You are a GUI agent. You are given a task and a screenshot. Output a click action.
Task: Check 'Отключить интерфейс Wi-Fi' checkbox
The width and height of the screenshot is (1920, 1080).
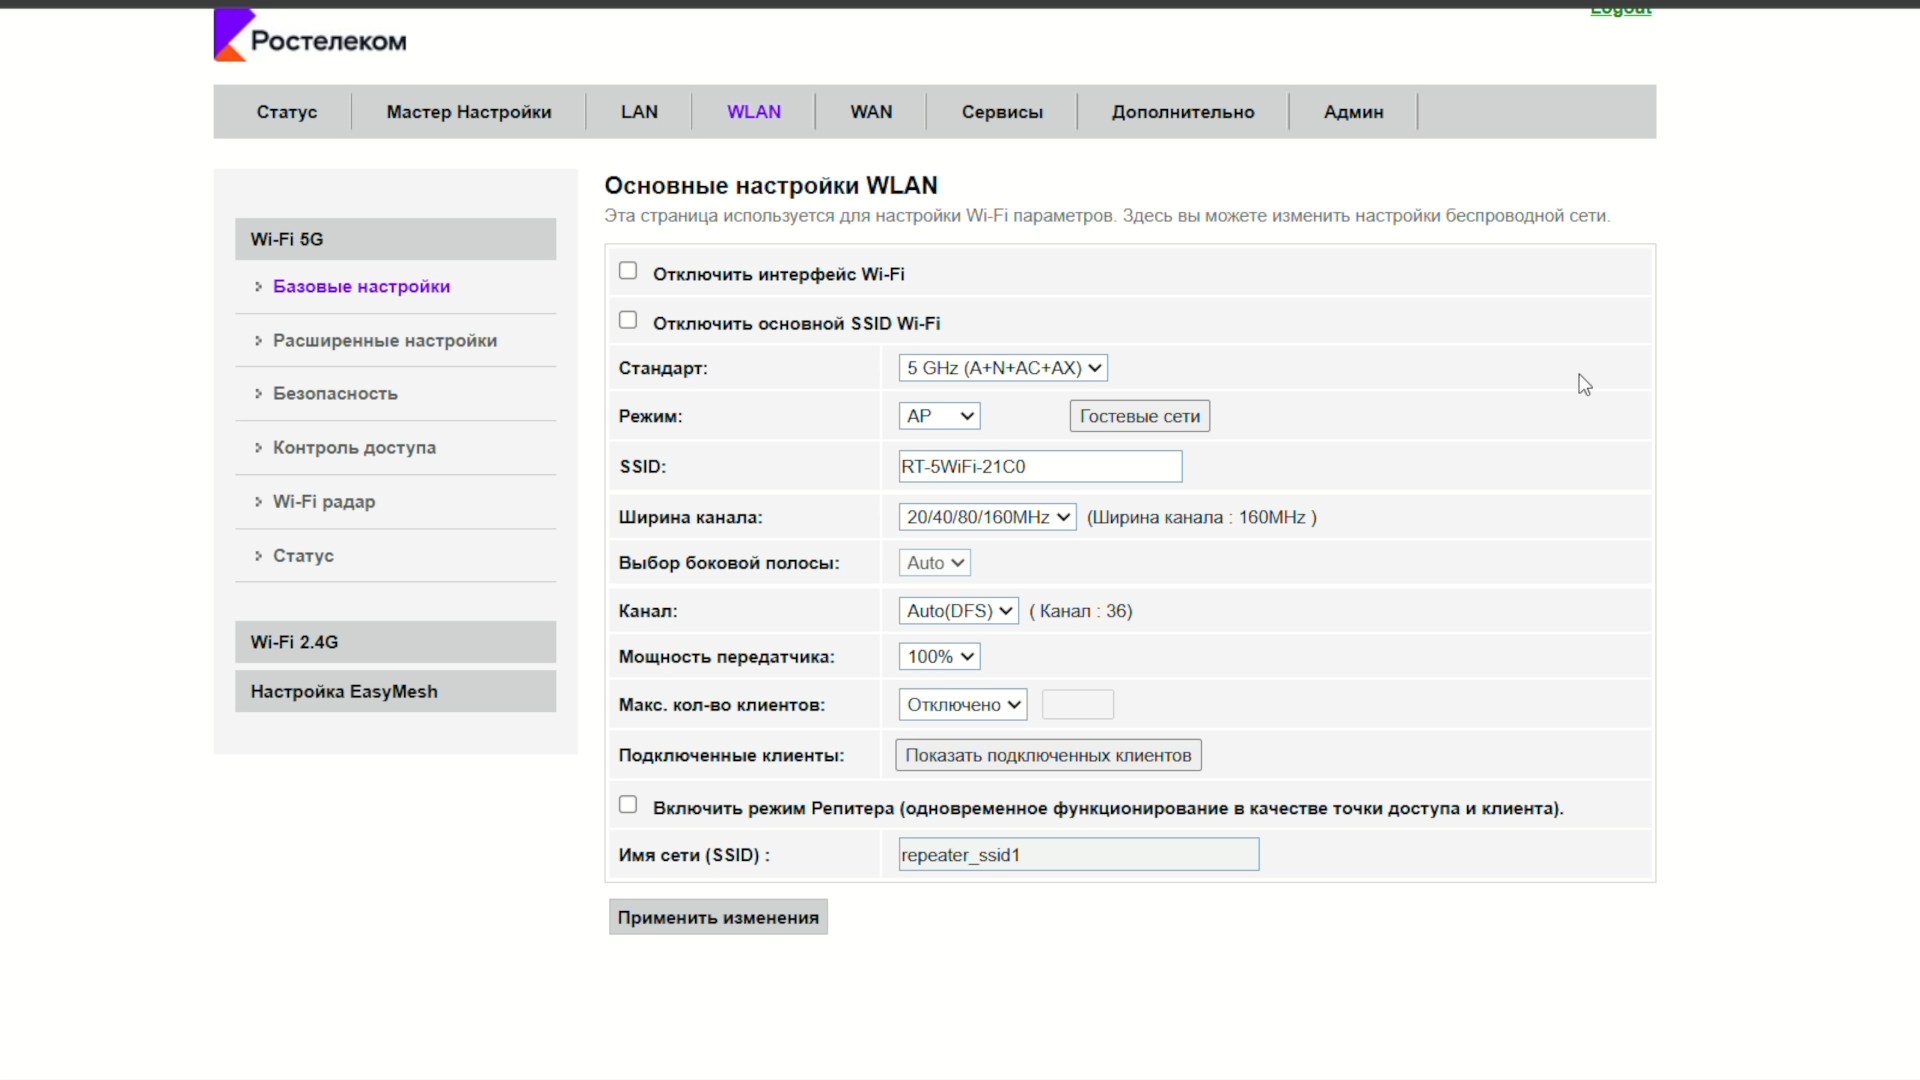point(628,271)
